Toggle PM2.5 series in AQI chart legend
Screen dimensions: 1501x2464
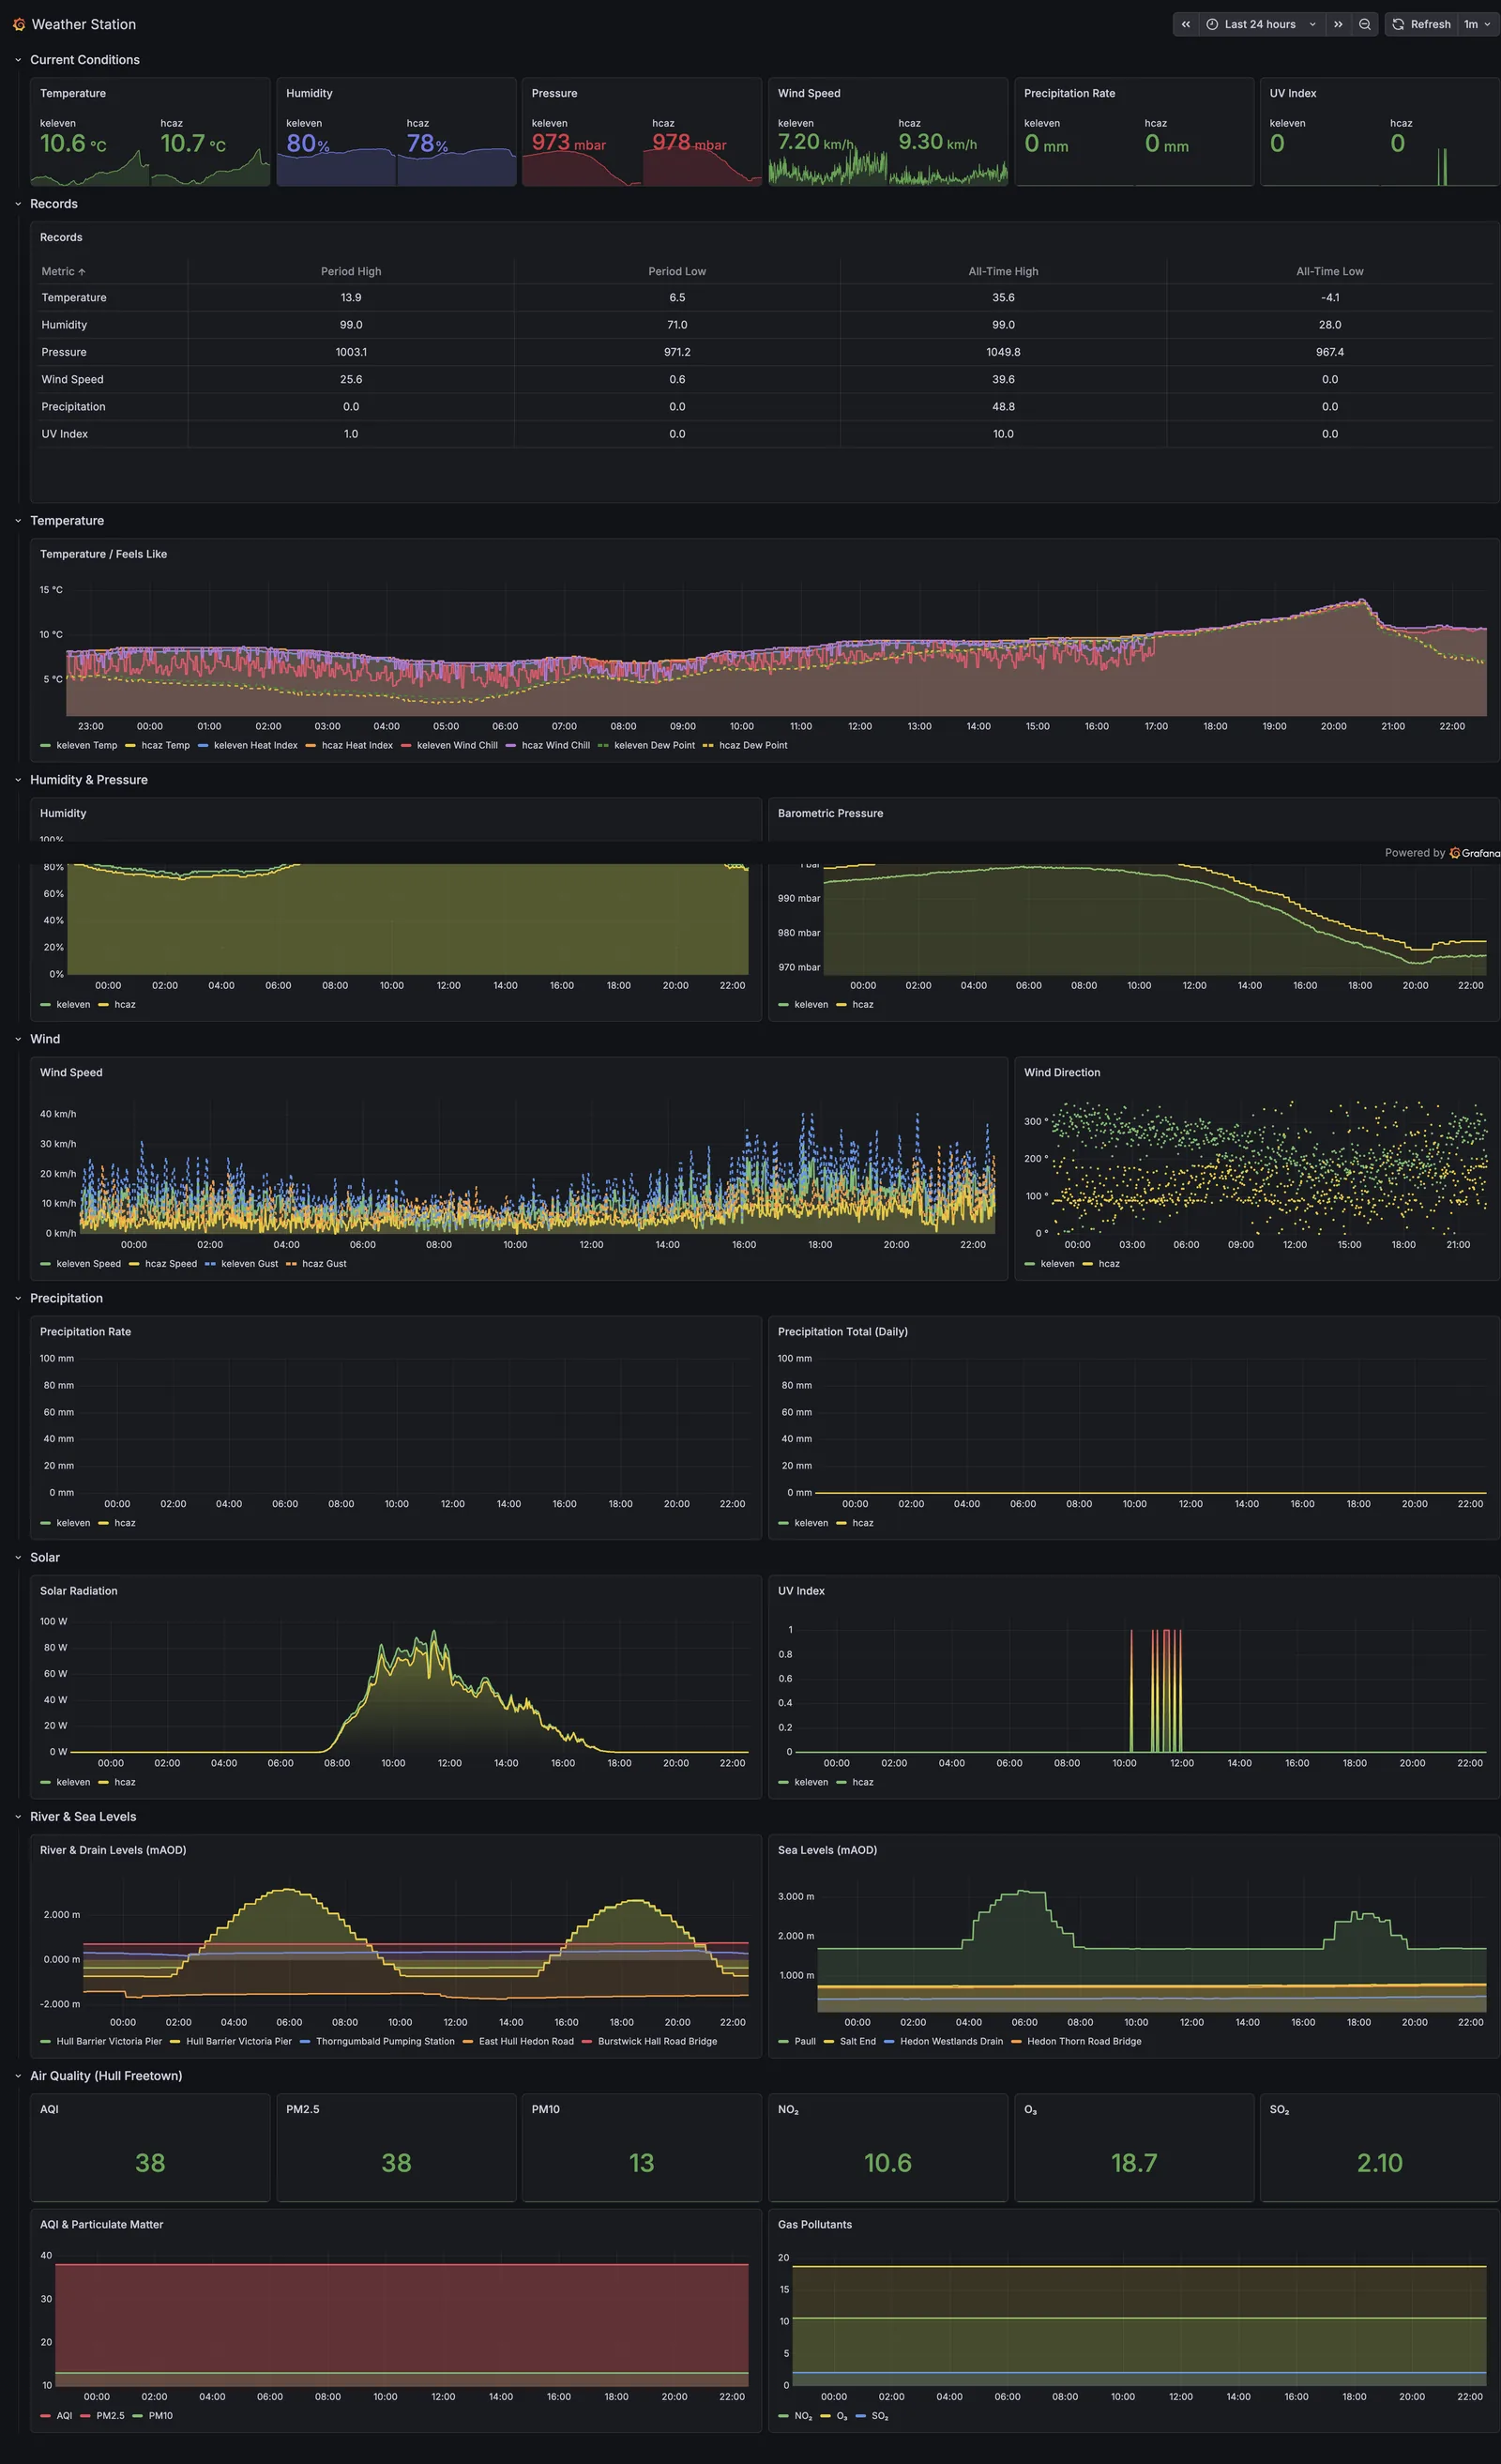click(110, 2415)
